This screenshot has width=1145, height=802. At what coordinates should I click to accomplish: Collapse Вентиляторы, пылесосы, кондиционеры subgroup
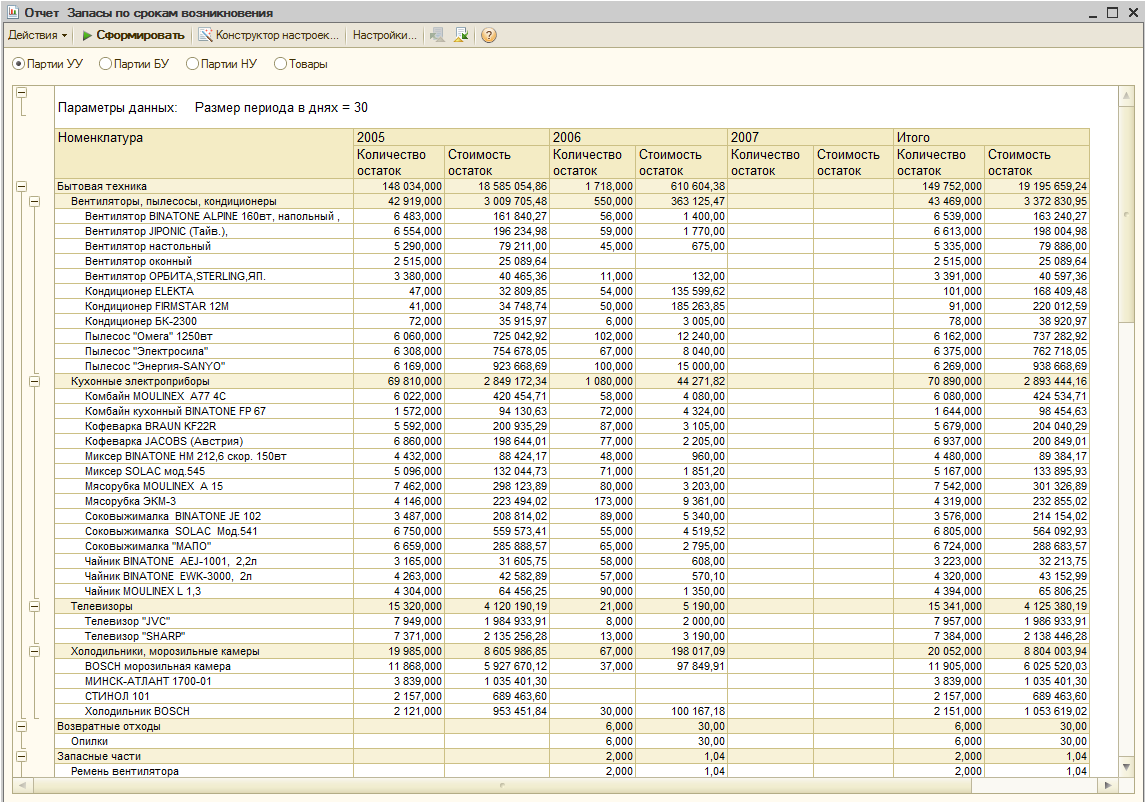click(x=34, y=202)
